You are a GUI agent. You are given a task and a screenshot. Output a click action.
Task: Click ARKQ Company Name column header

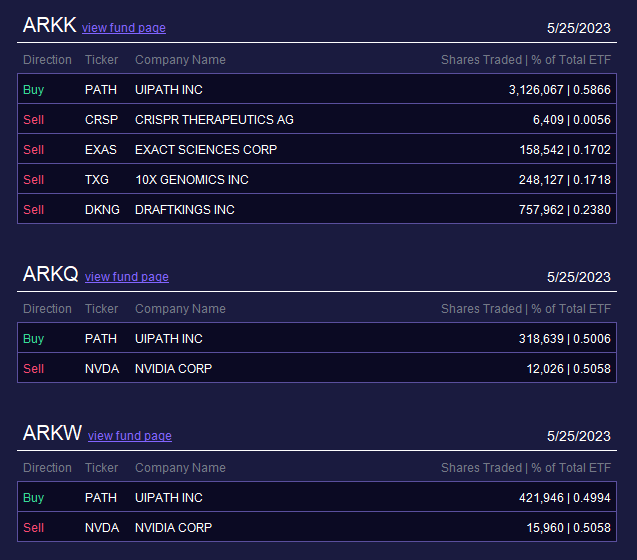(180, 309)
